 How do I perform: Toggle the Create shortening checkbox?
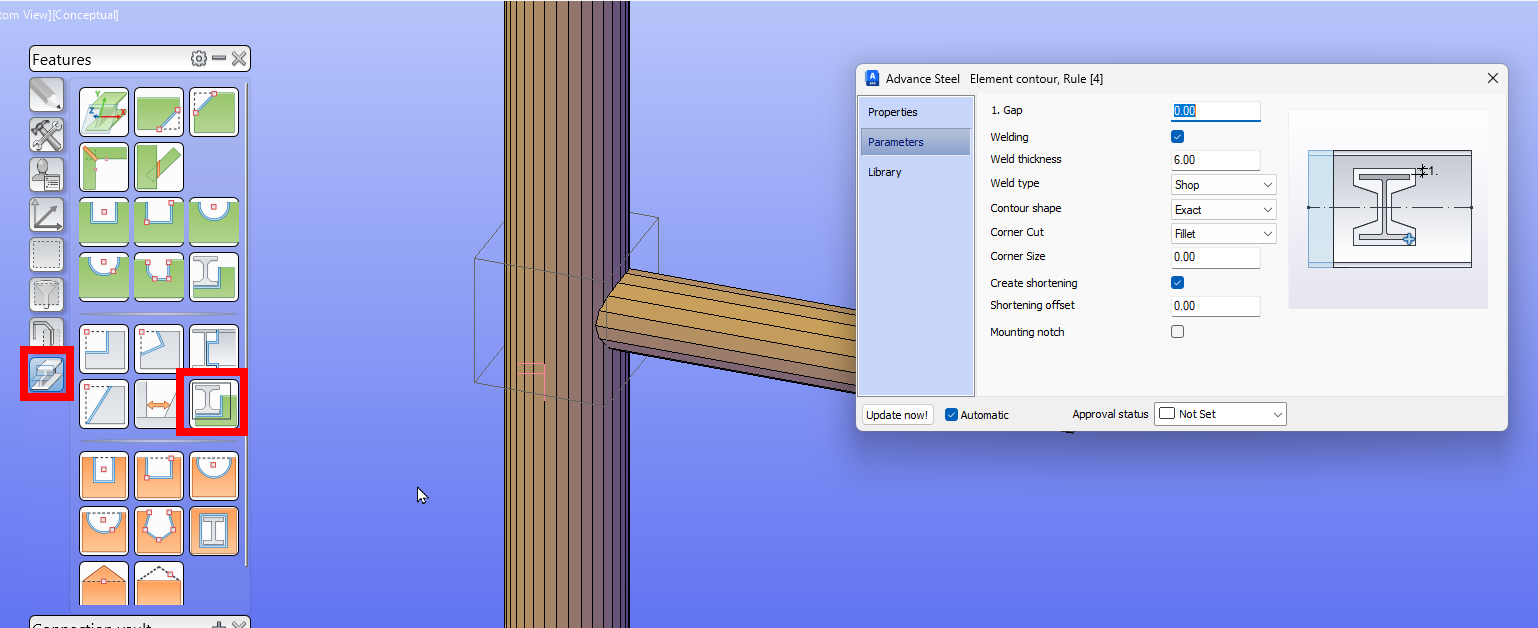click(1177, 283)
